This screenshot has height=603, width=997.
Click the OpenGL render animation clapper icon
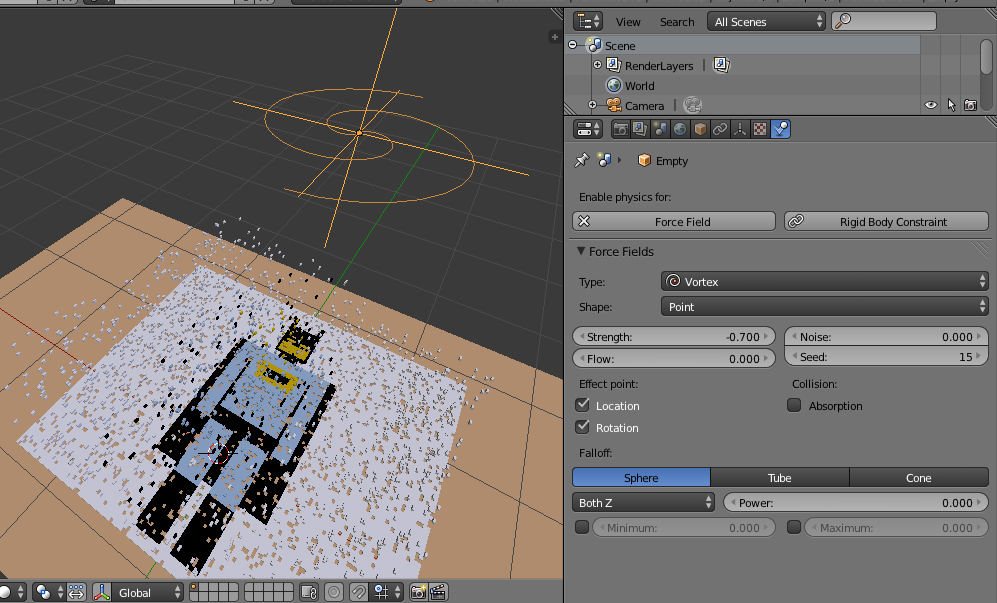point(439,592)
